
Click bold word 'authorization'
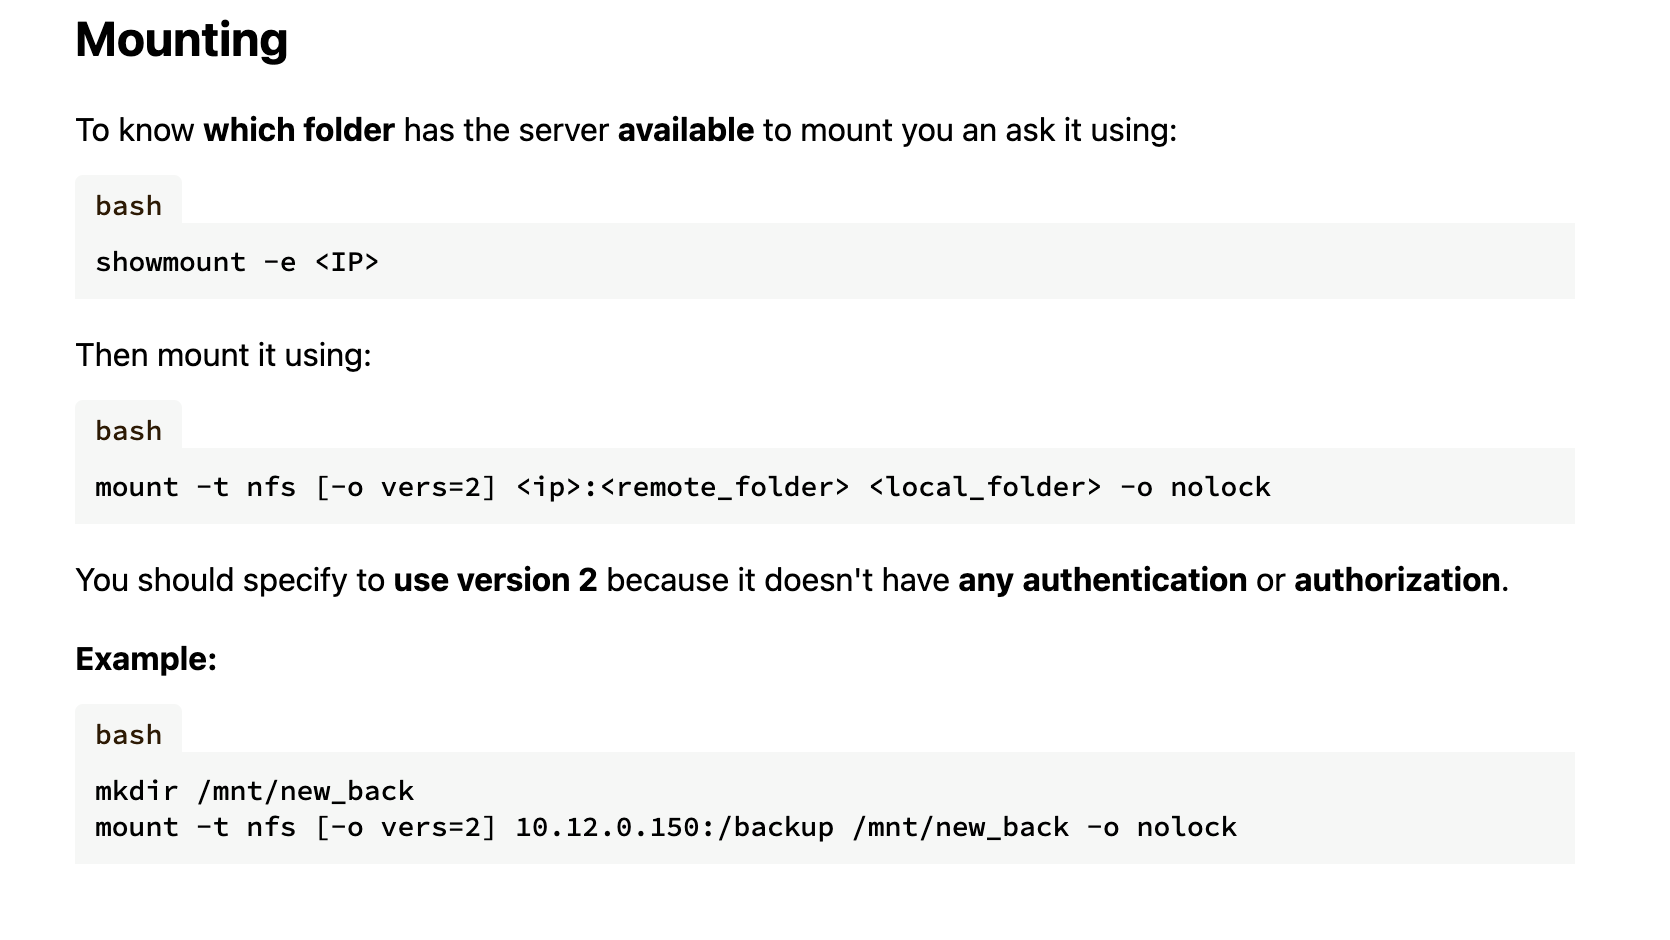[x=1397, y=580]
